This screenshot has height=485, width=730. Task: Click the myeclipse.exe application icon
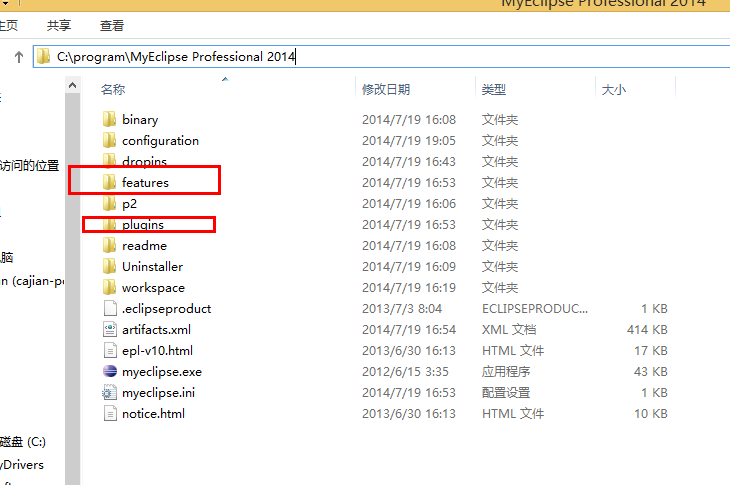click(110, 371)
